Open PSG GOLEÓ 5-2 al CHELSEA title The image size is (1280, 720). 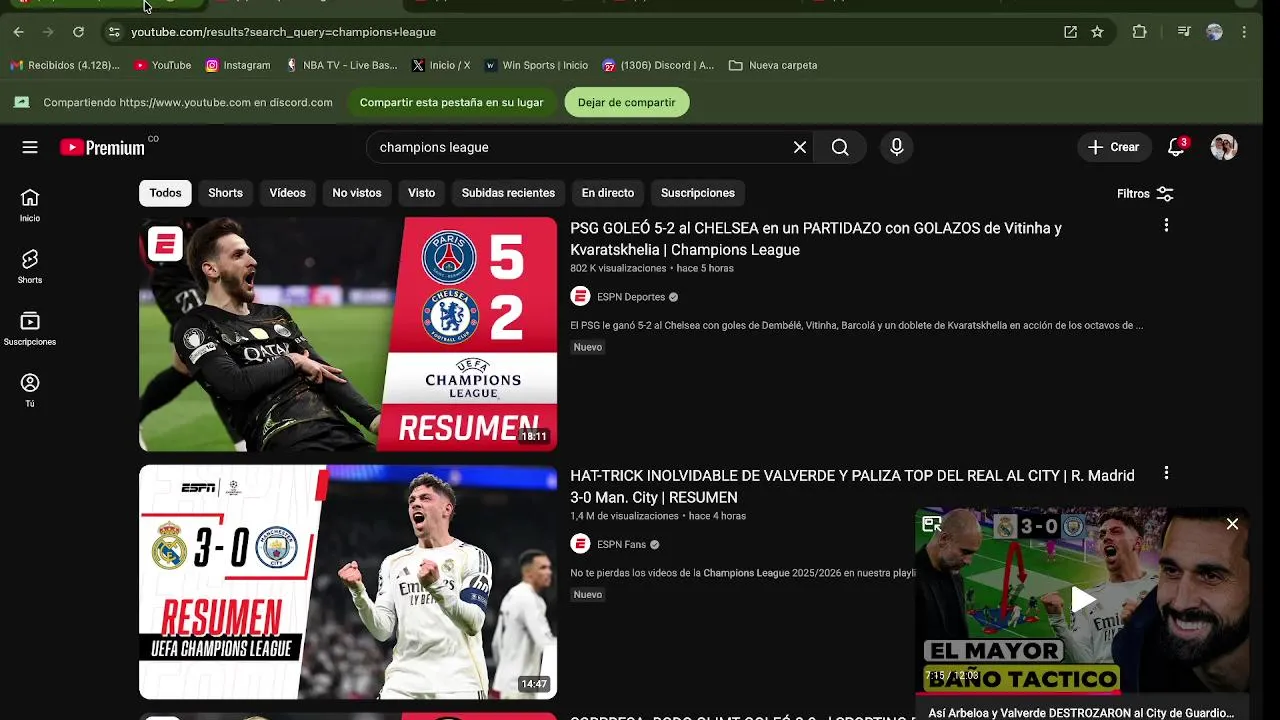(816, 239)
